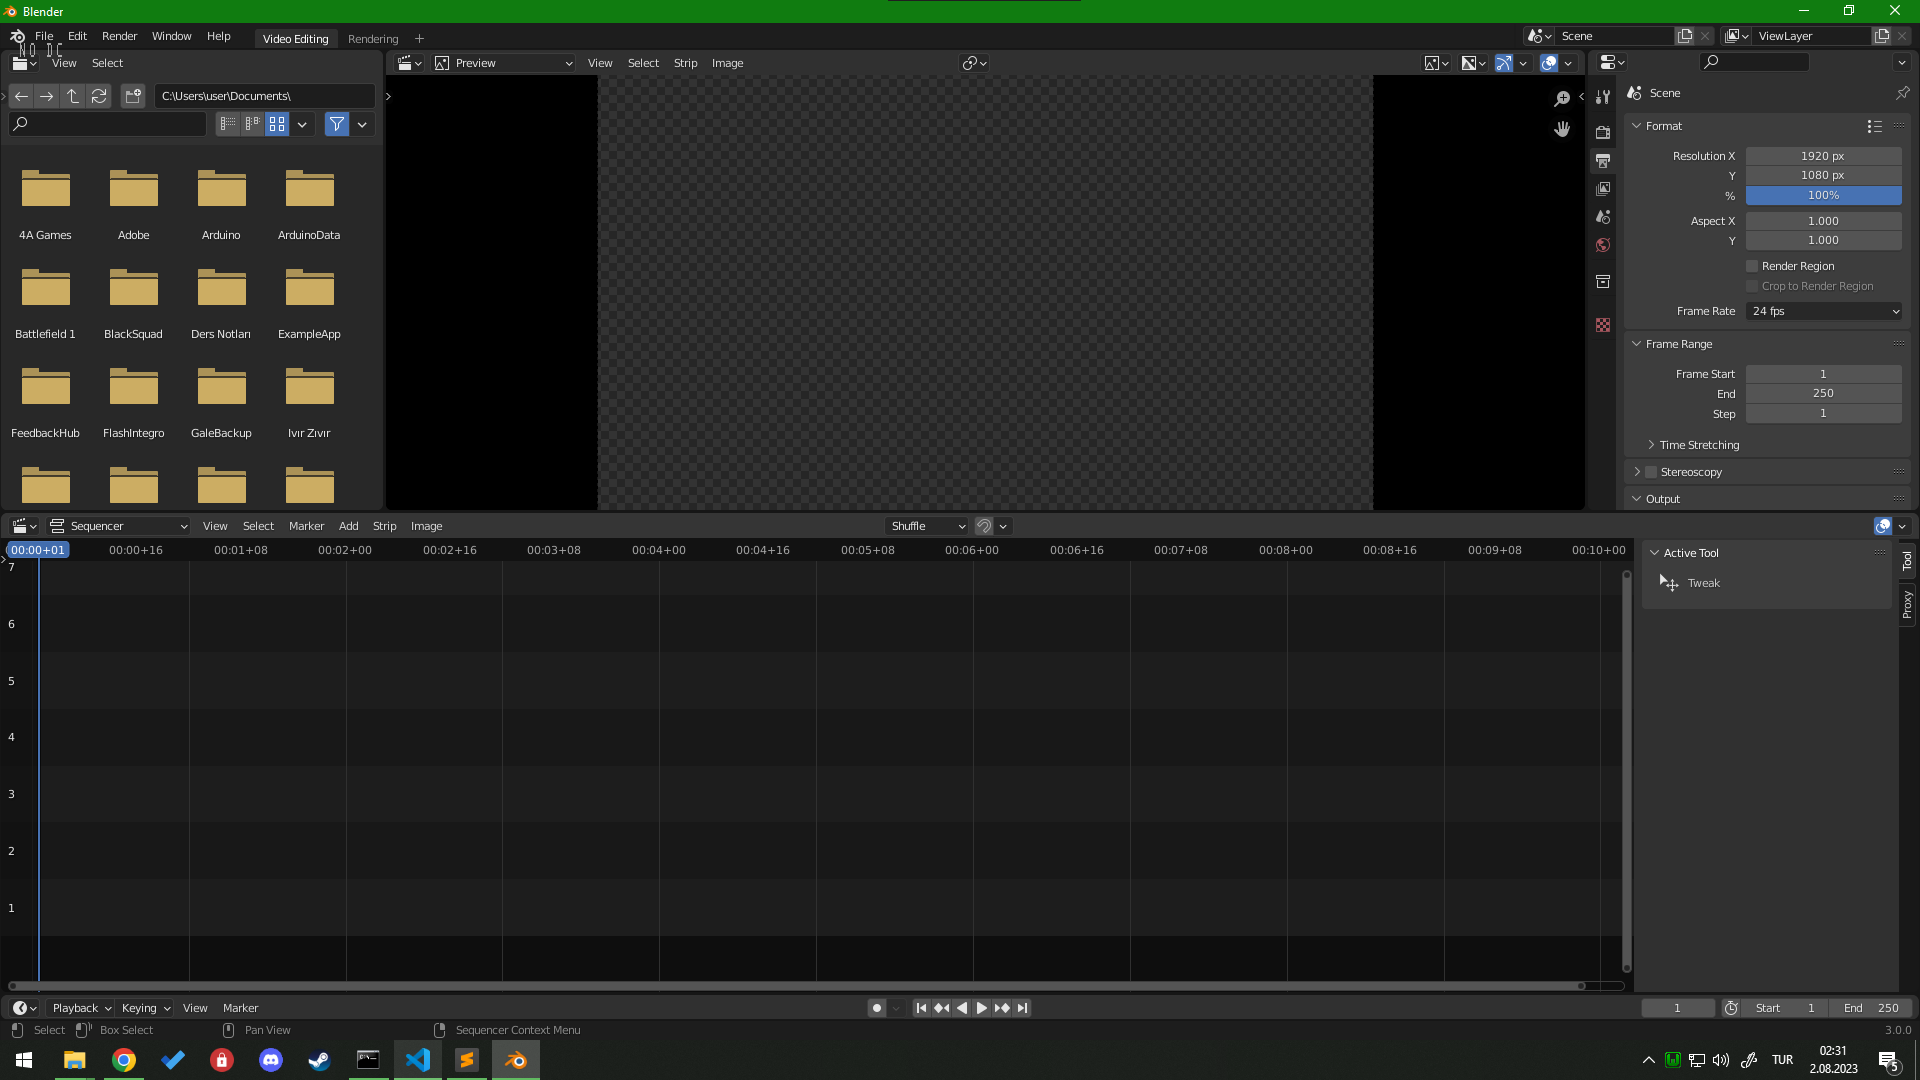Open the Render properties tab icon

click(1603, 132)
